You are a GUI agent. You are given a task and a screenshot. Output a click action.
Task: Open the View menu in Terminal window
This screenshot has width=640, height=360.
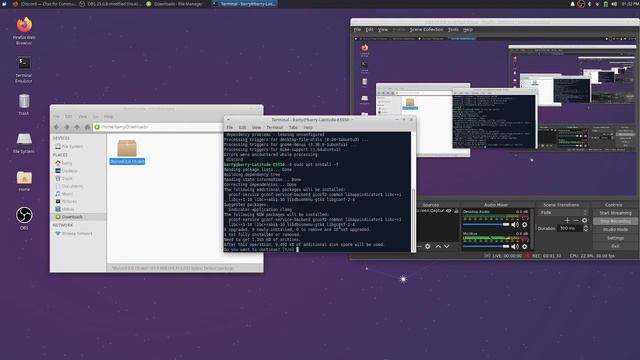(256, 128)
